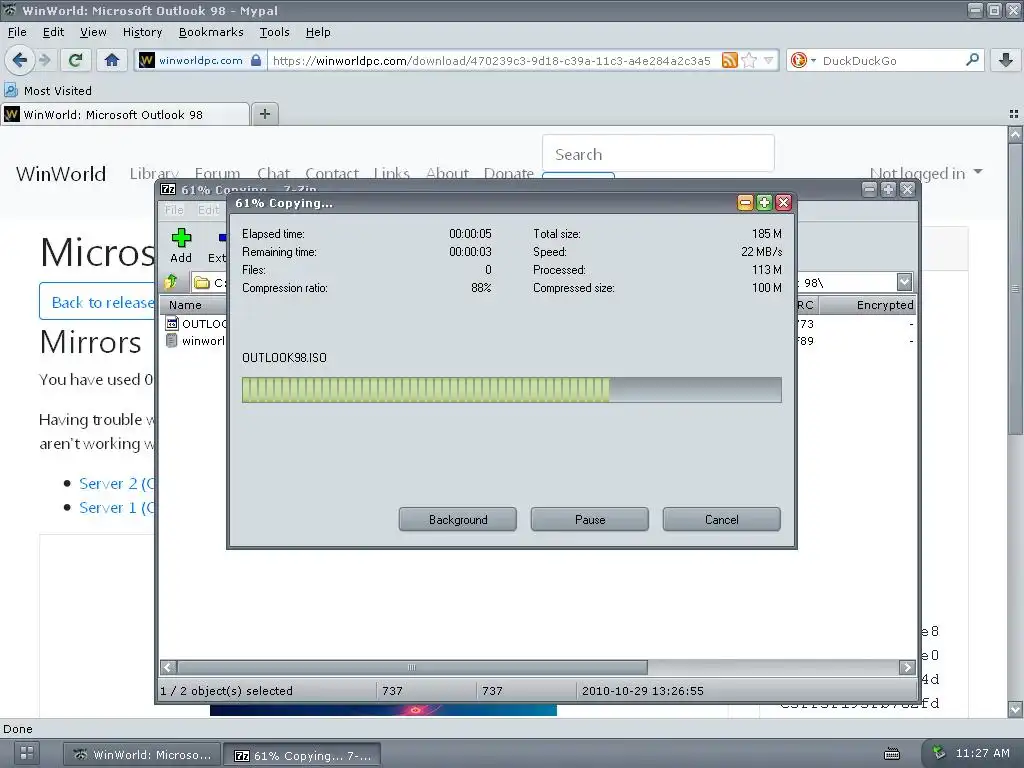The height and width of the screenshot is (768, 1024).
Task: Open the Tools menu
Action: pos(274,32)
